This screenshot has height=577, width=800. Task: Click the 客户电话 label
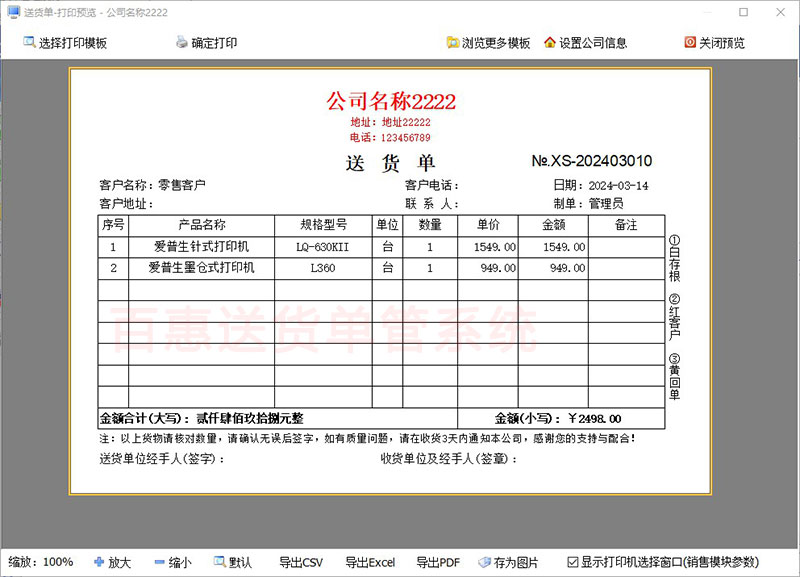[x=432, y=185]
